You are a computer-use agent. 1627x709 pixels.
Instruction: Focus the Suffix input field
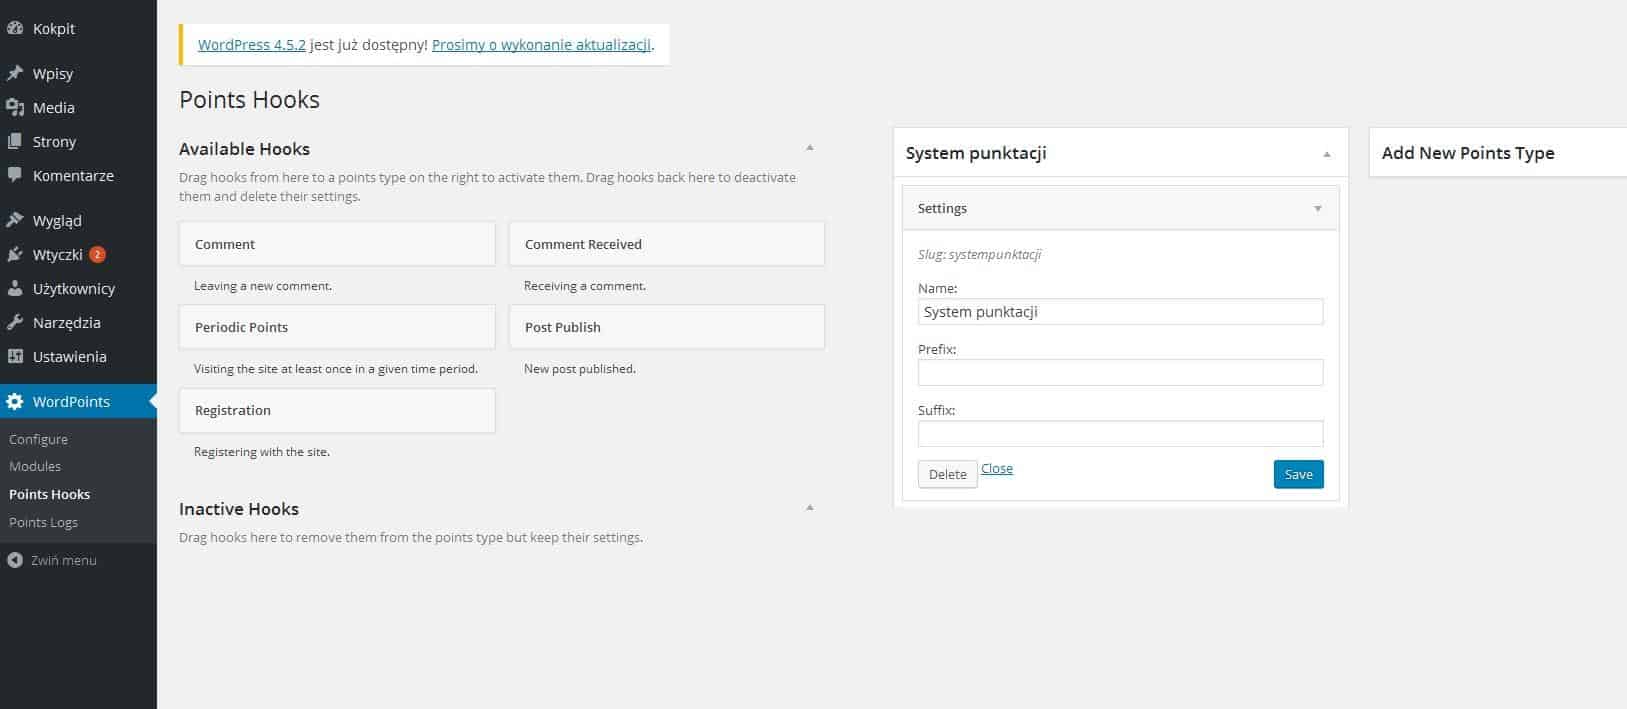pyautogui.click(x=1120, y=434)
